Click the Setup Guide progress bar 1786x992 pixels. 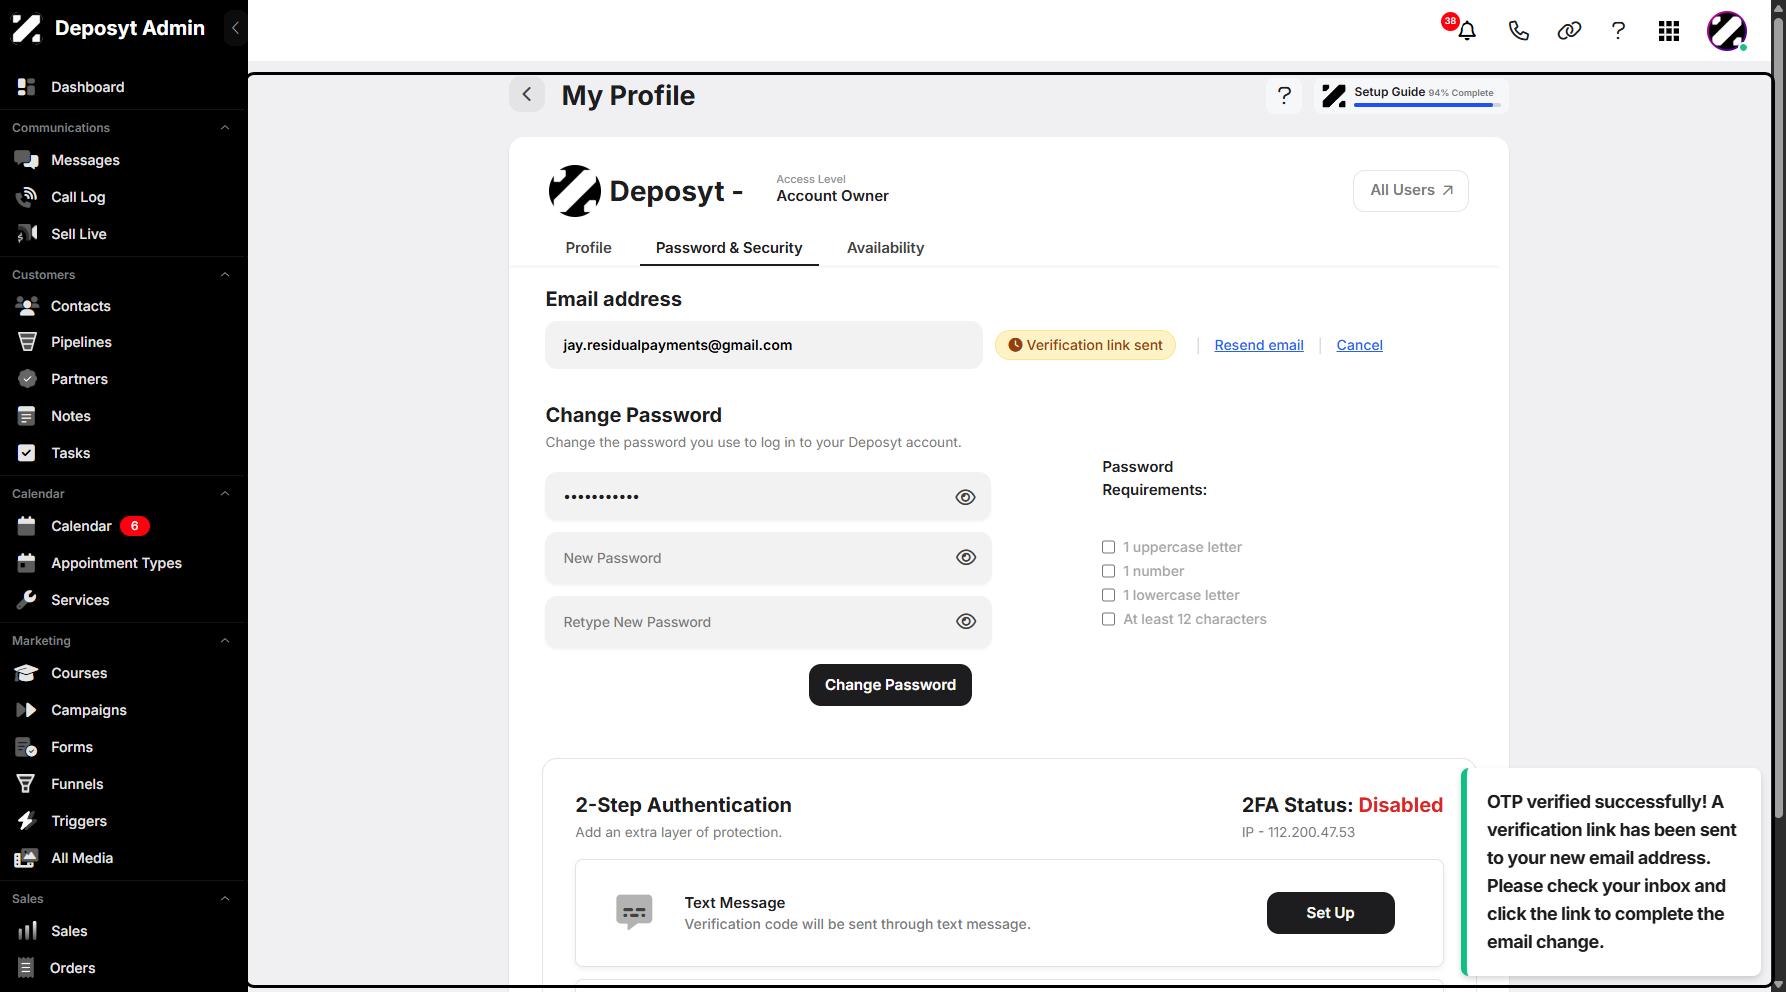coord(1427,105)
